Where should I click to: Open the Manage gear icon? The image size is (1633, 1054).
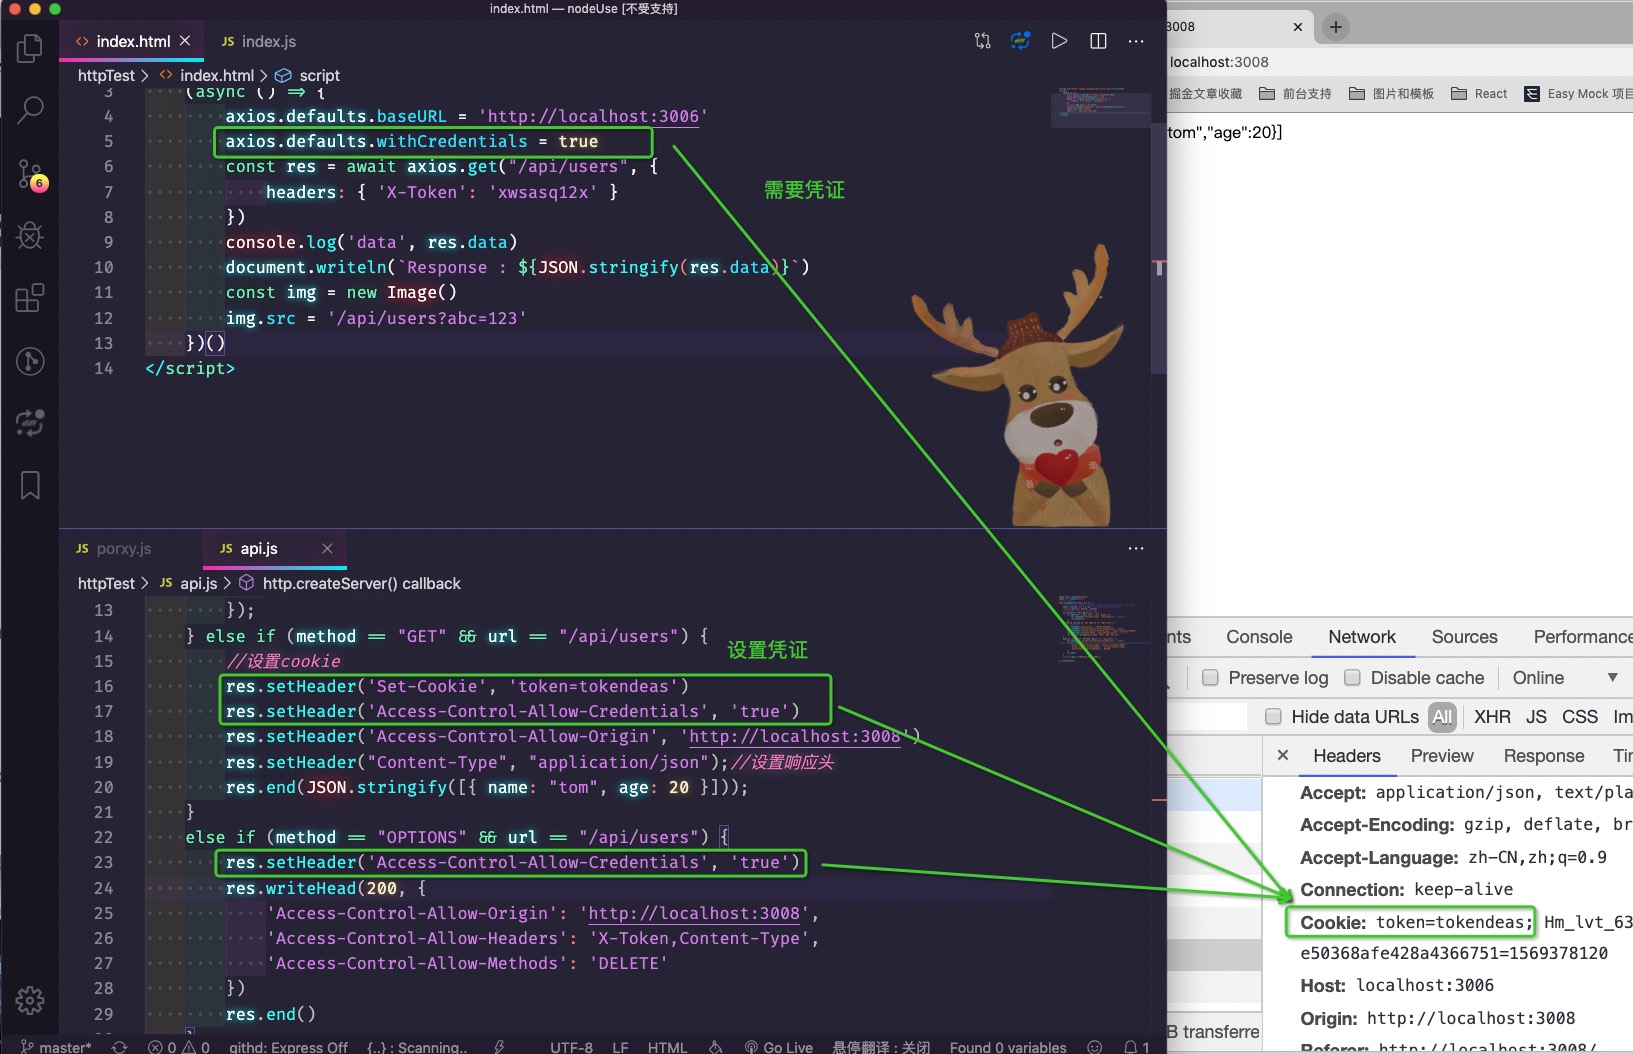(30, 1000)
